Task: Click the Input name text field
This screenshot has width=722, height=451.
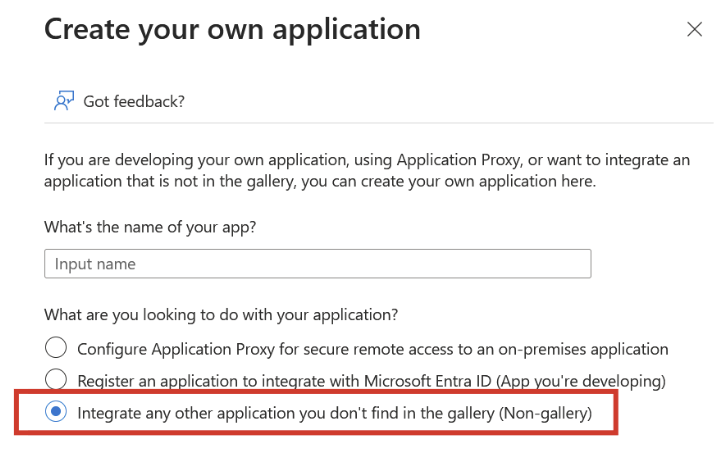Action: click(317, 264)
